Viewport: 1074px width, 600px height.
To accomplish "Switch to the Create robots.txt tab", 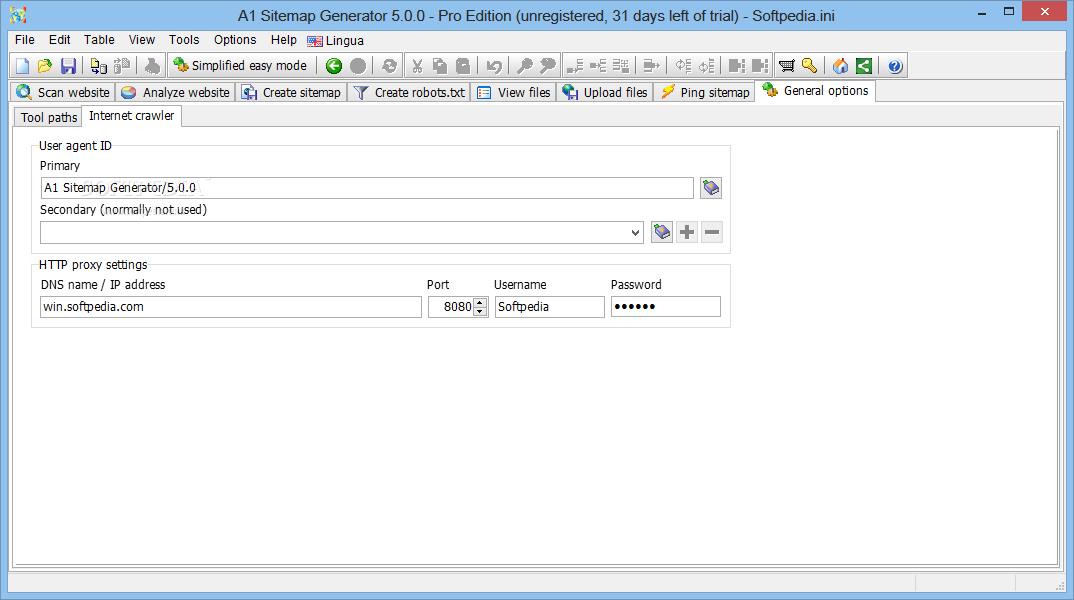I will [x=409, y=92].
